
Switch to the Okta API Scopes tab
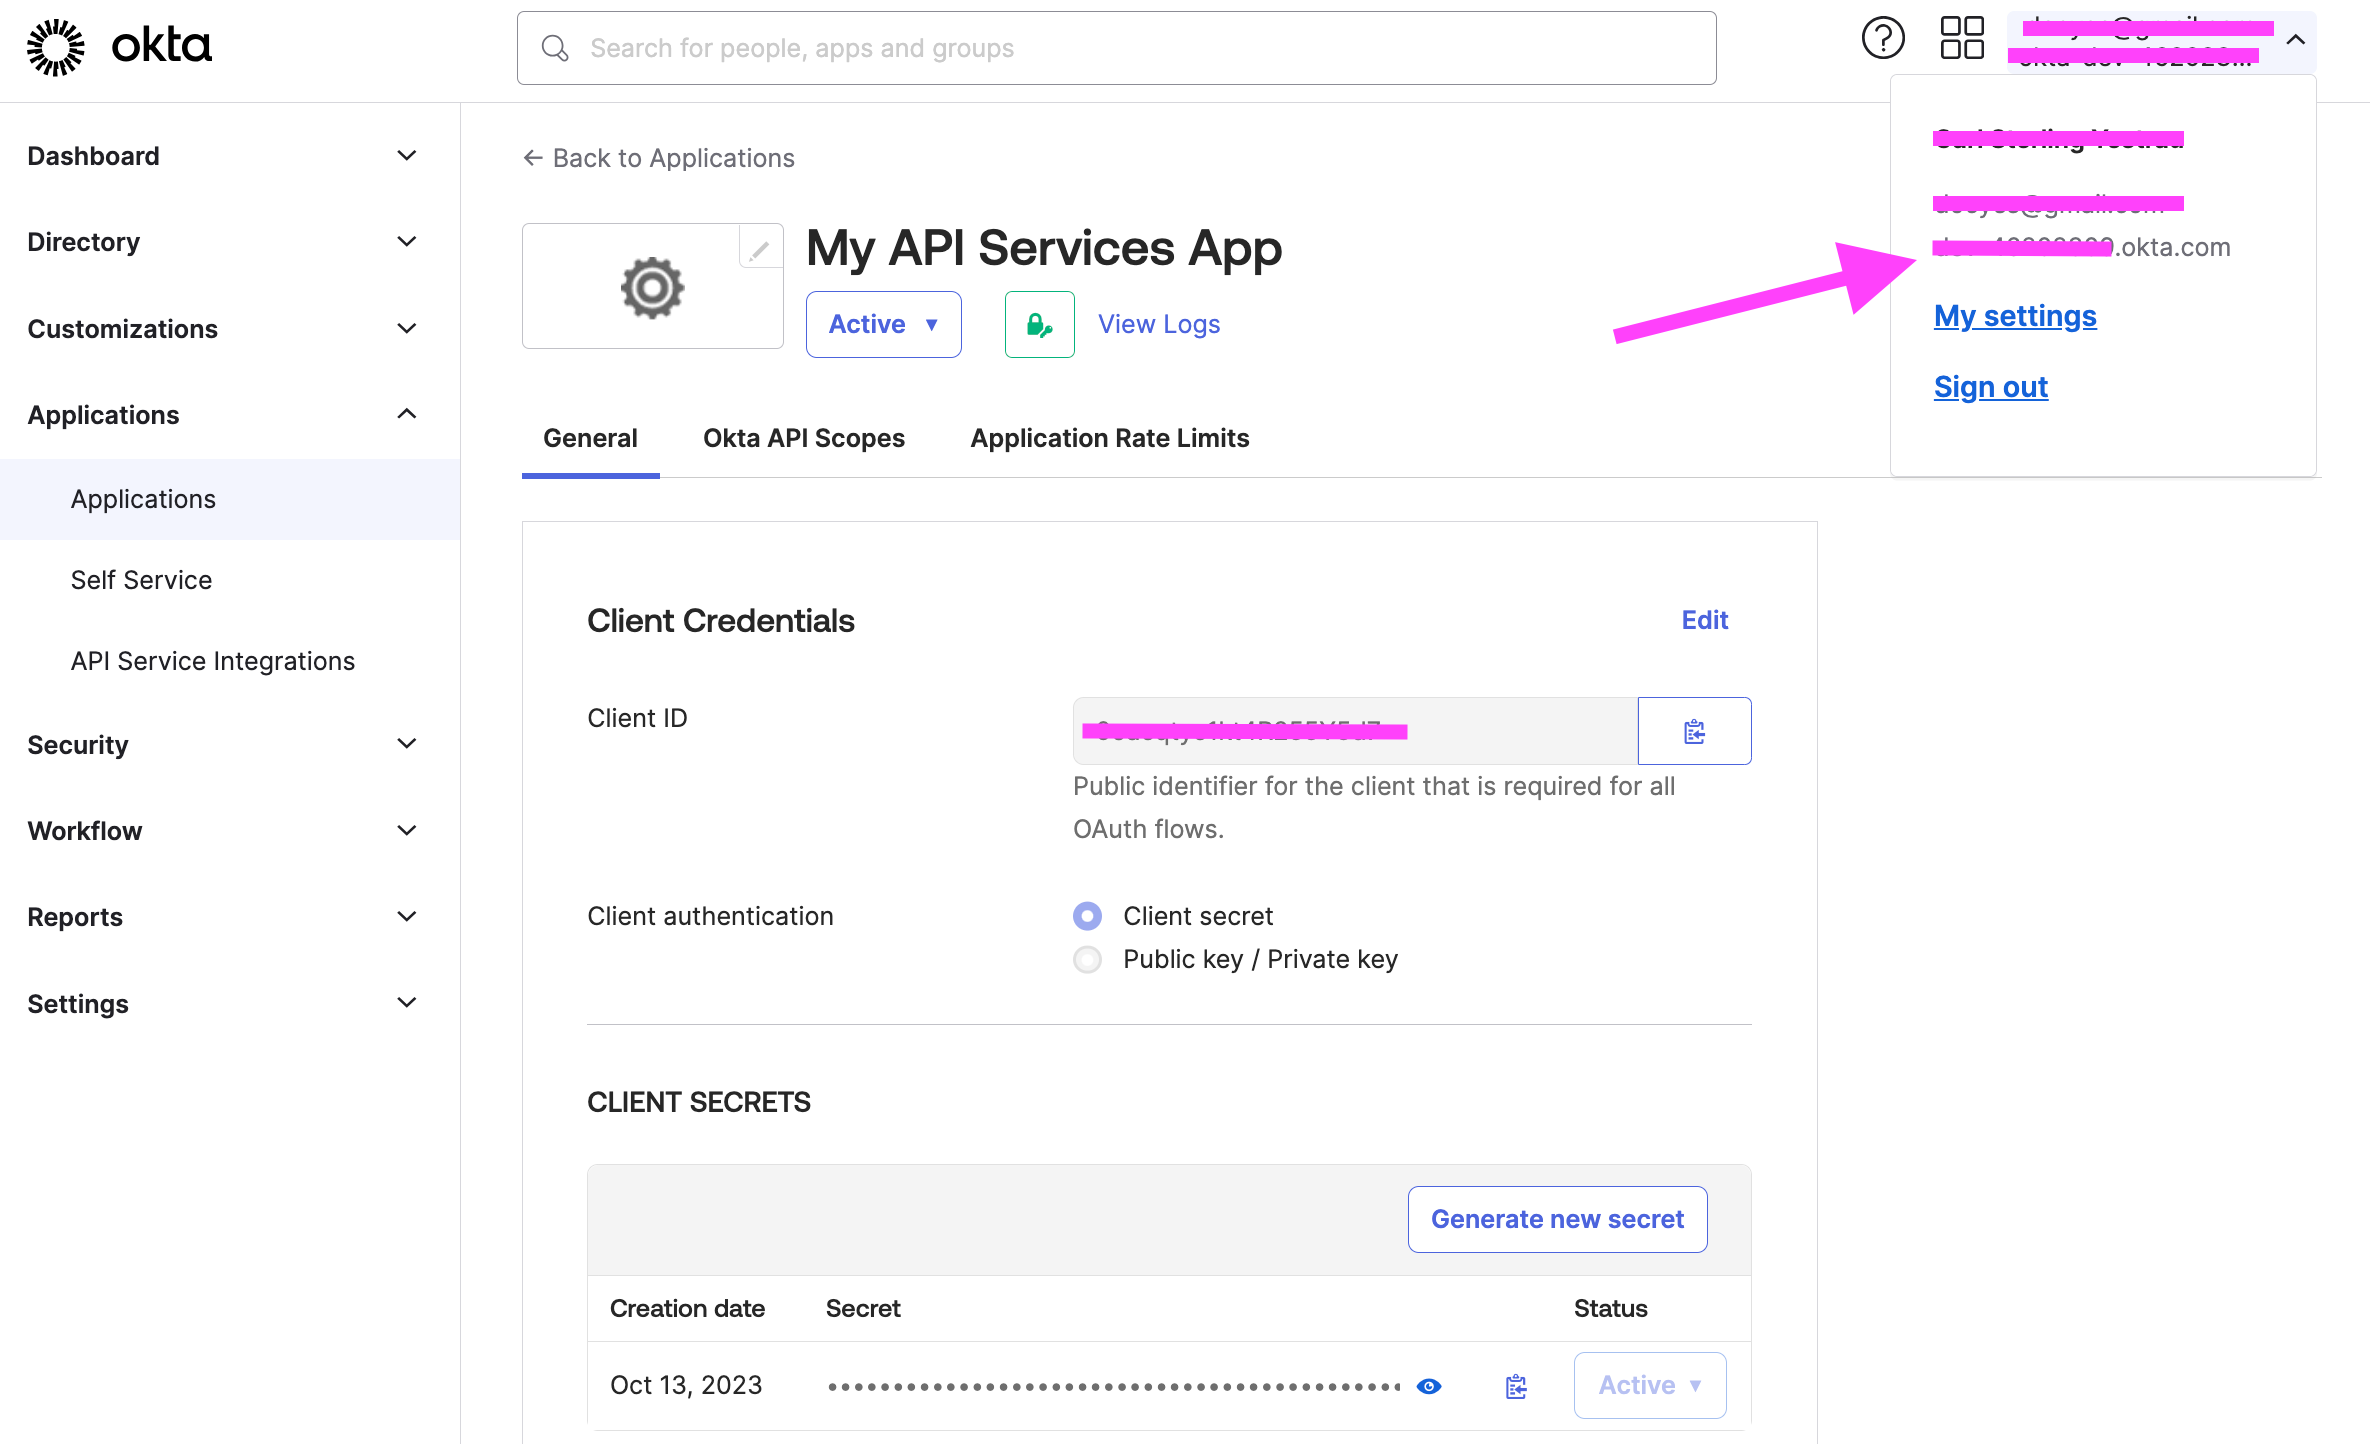point(804,437)
